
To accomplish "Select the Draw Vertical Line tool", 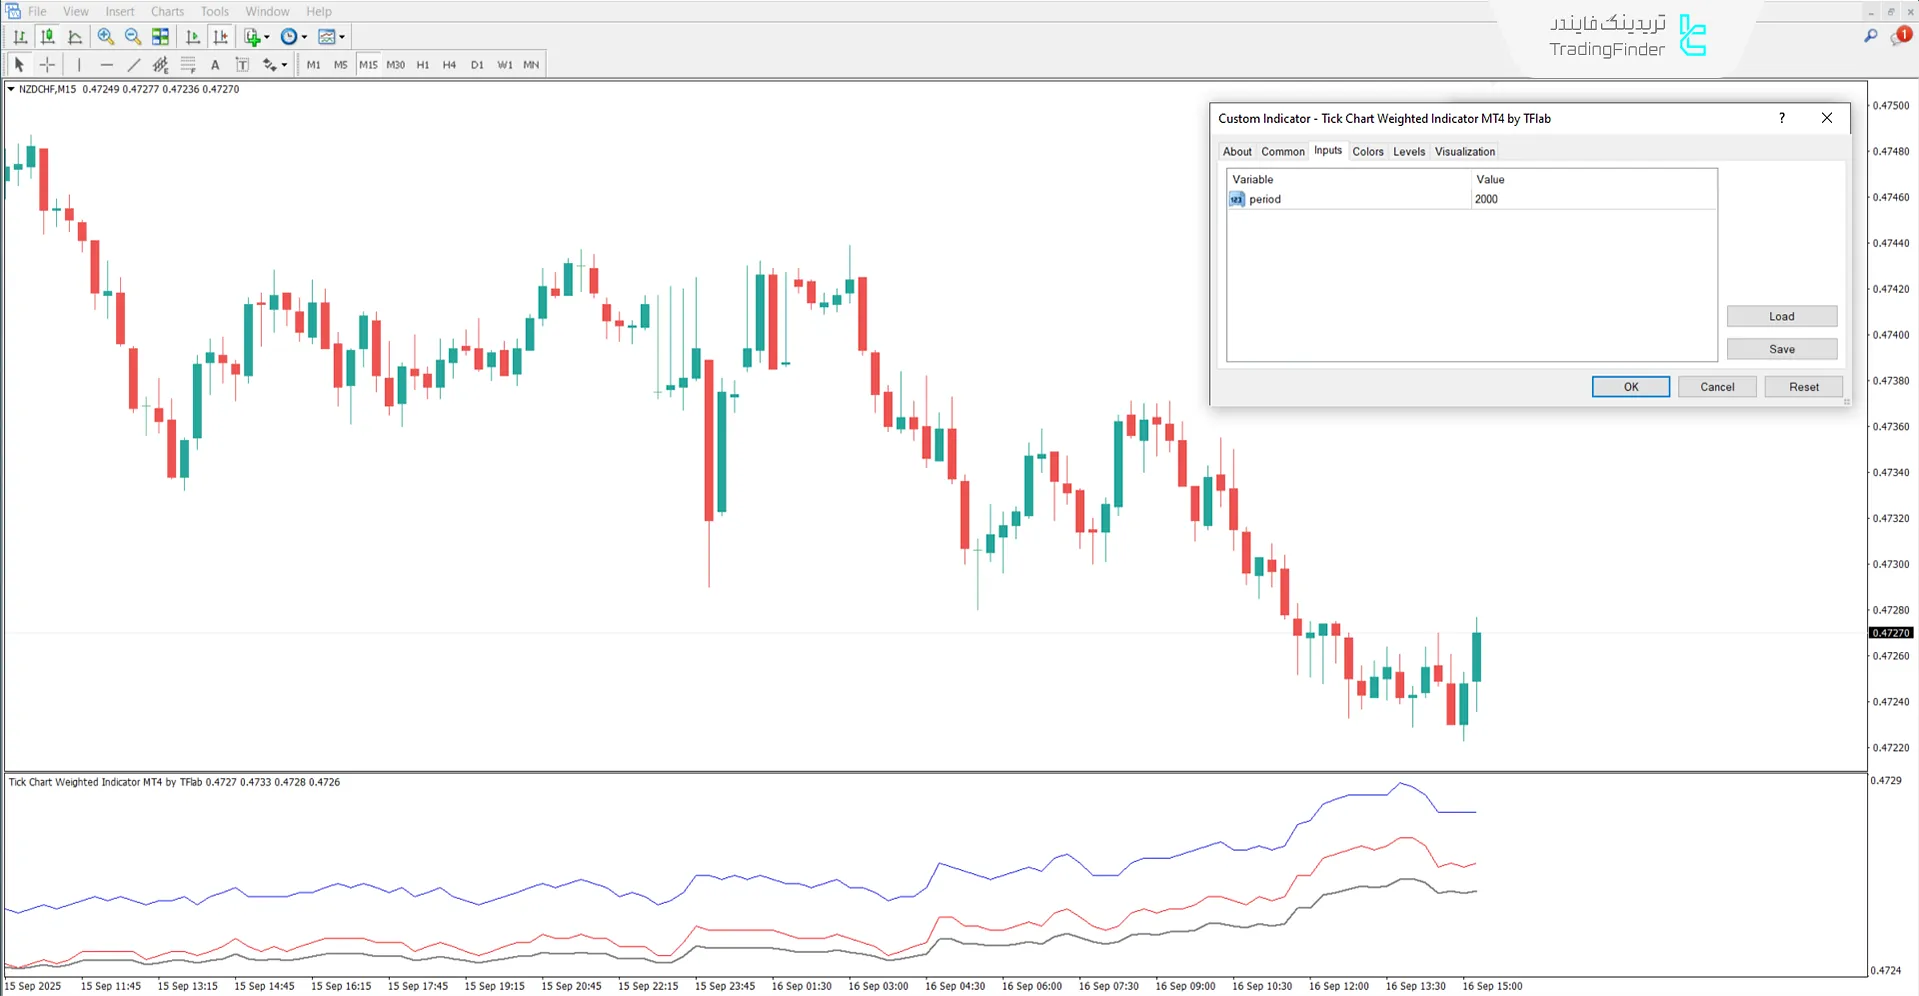I will (79, 64).
